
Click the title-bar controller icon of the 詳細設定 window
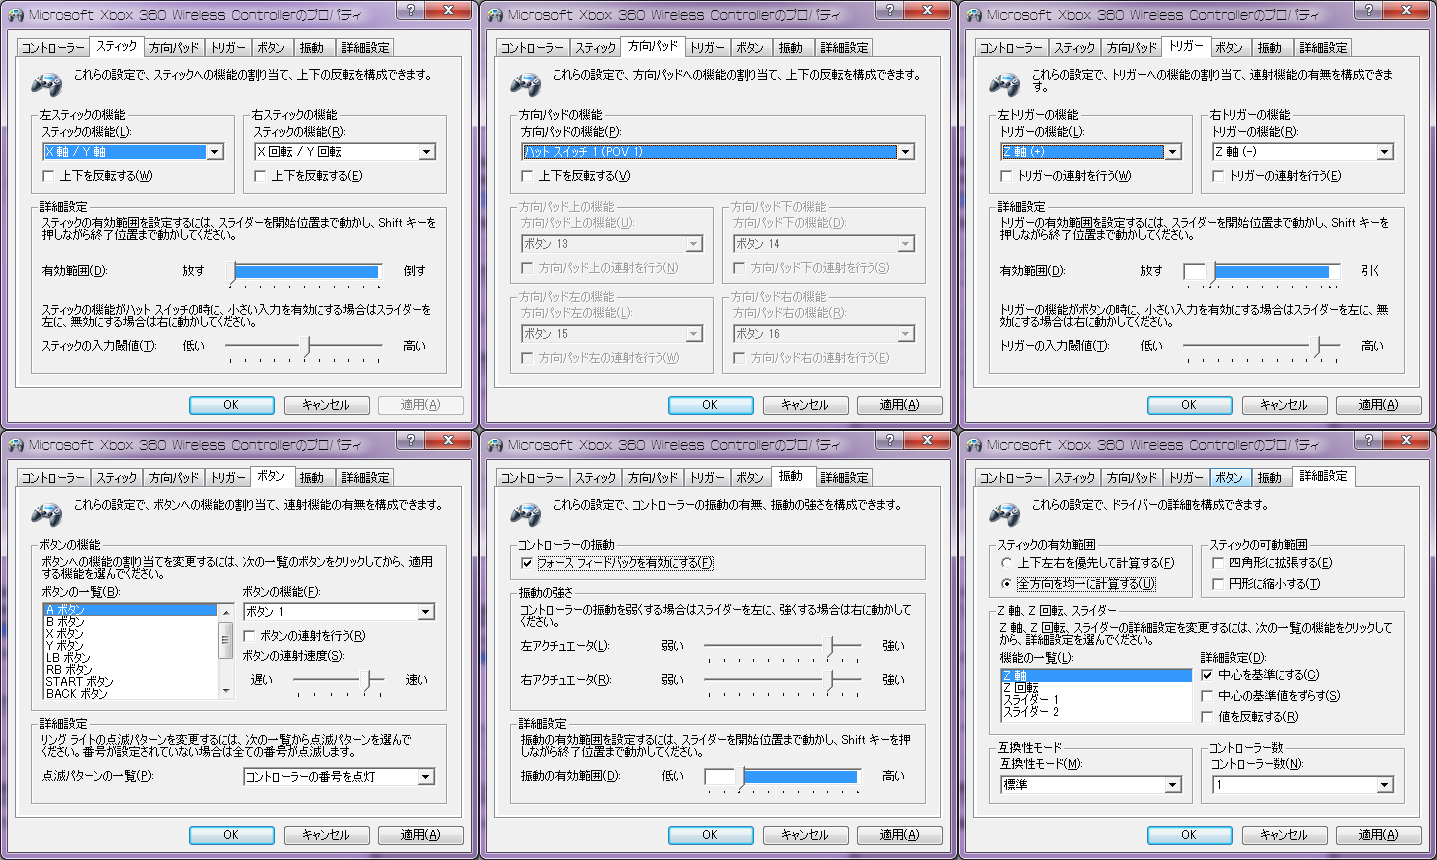coord(973,445)
